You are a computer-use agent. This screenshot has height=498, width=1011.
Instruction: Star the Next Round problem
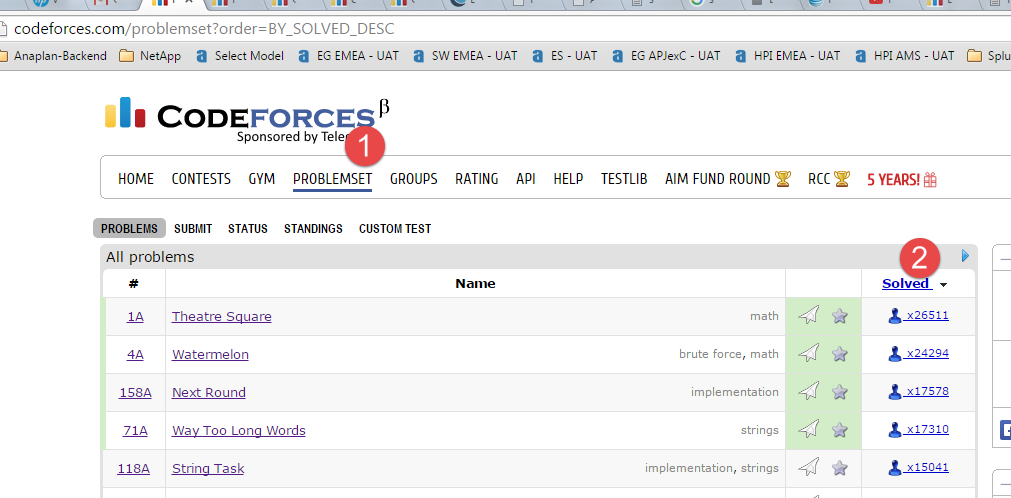[839, 392]
